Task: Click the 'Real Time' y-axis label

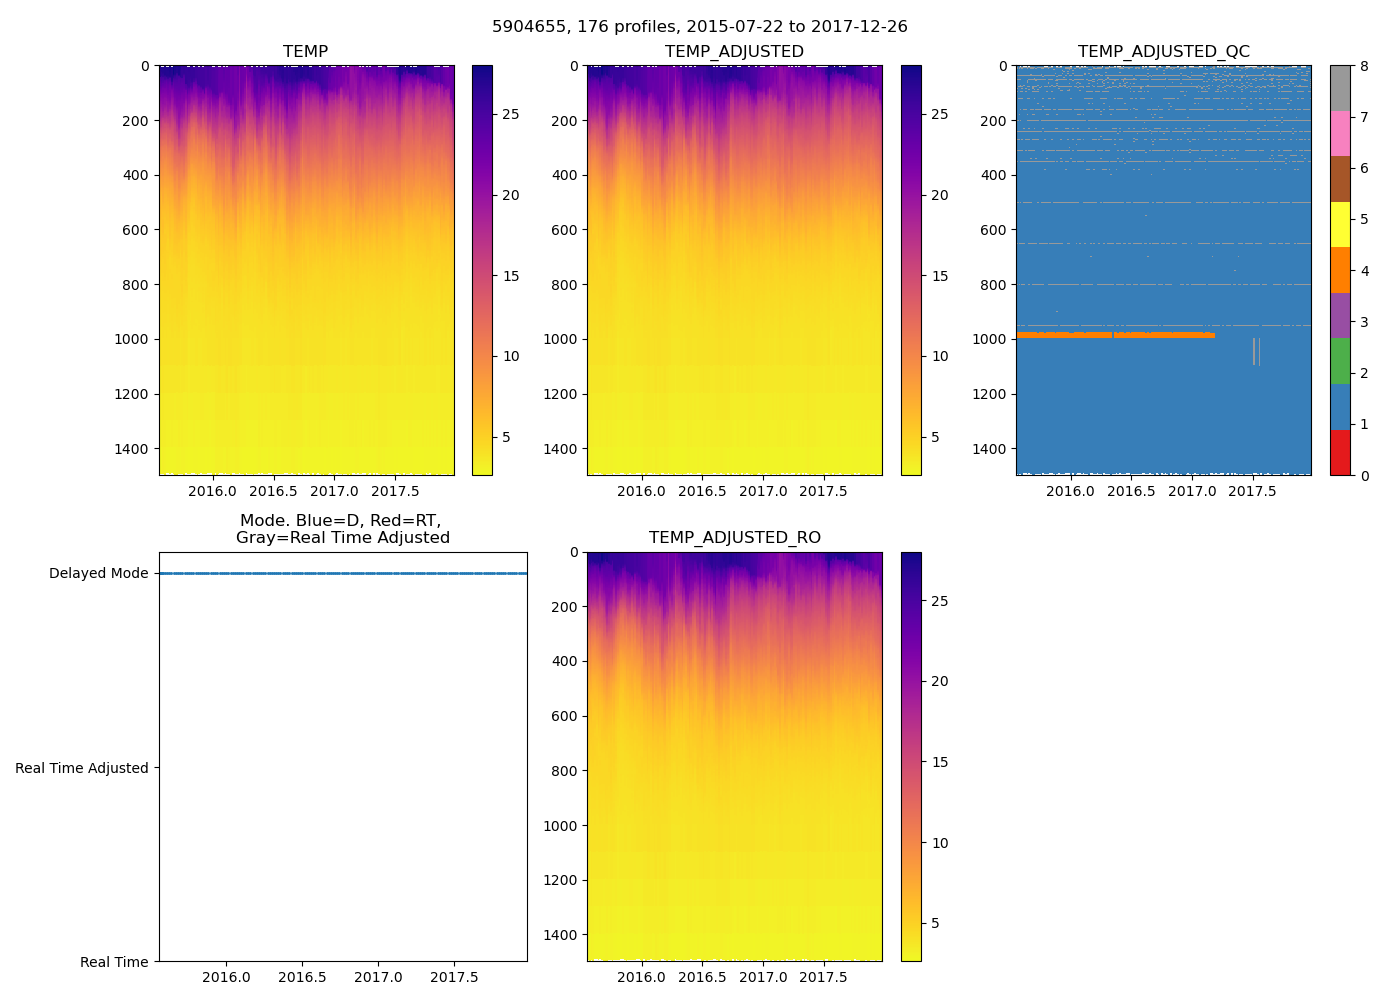Action: [114, 962]
